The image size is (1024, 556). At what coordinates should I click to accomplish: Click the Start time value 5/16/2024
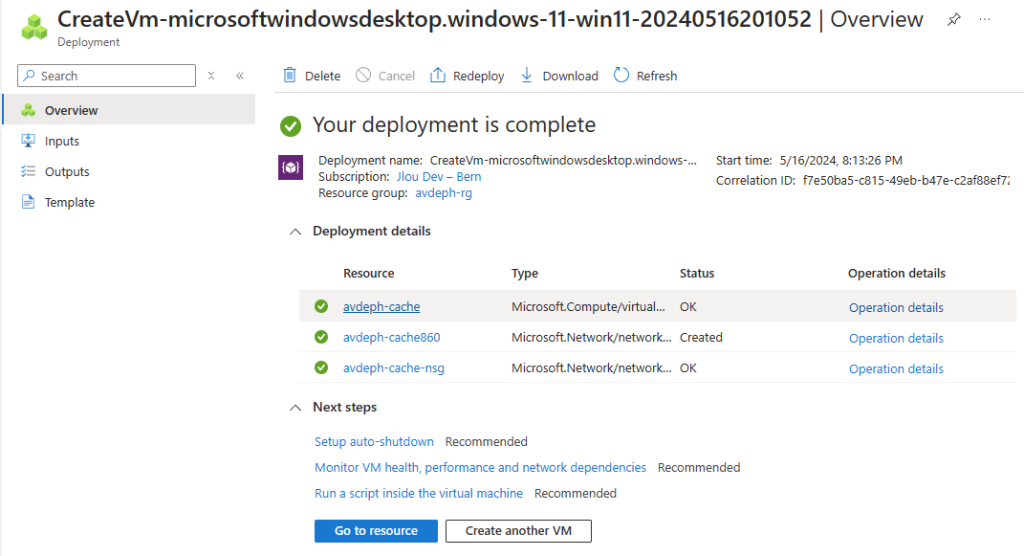841,160
